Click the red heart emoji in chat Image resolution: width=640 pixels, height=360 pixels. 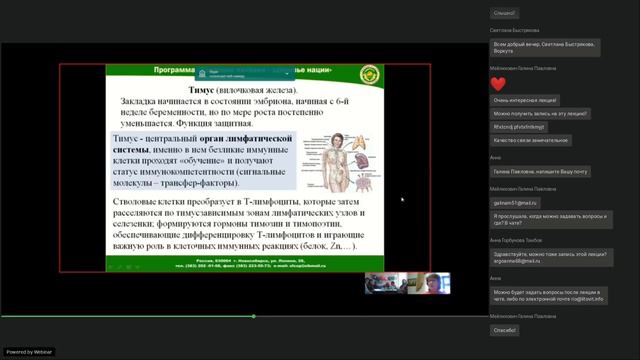point(498,84)
